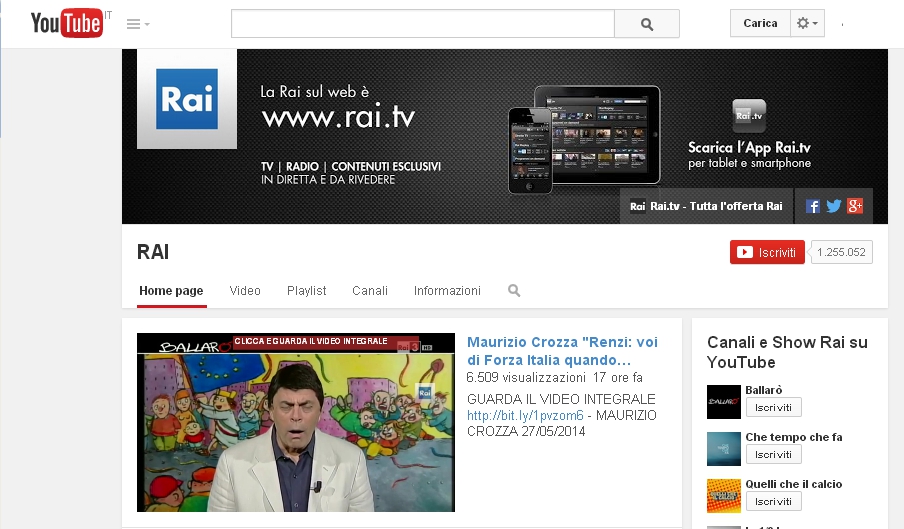This screenshot has width=904, height=529.
Task: Play the Ballarò Crozza video thumbnail
Action: click(x=296, y=422)
